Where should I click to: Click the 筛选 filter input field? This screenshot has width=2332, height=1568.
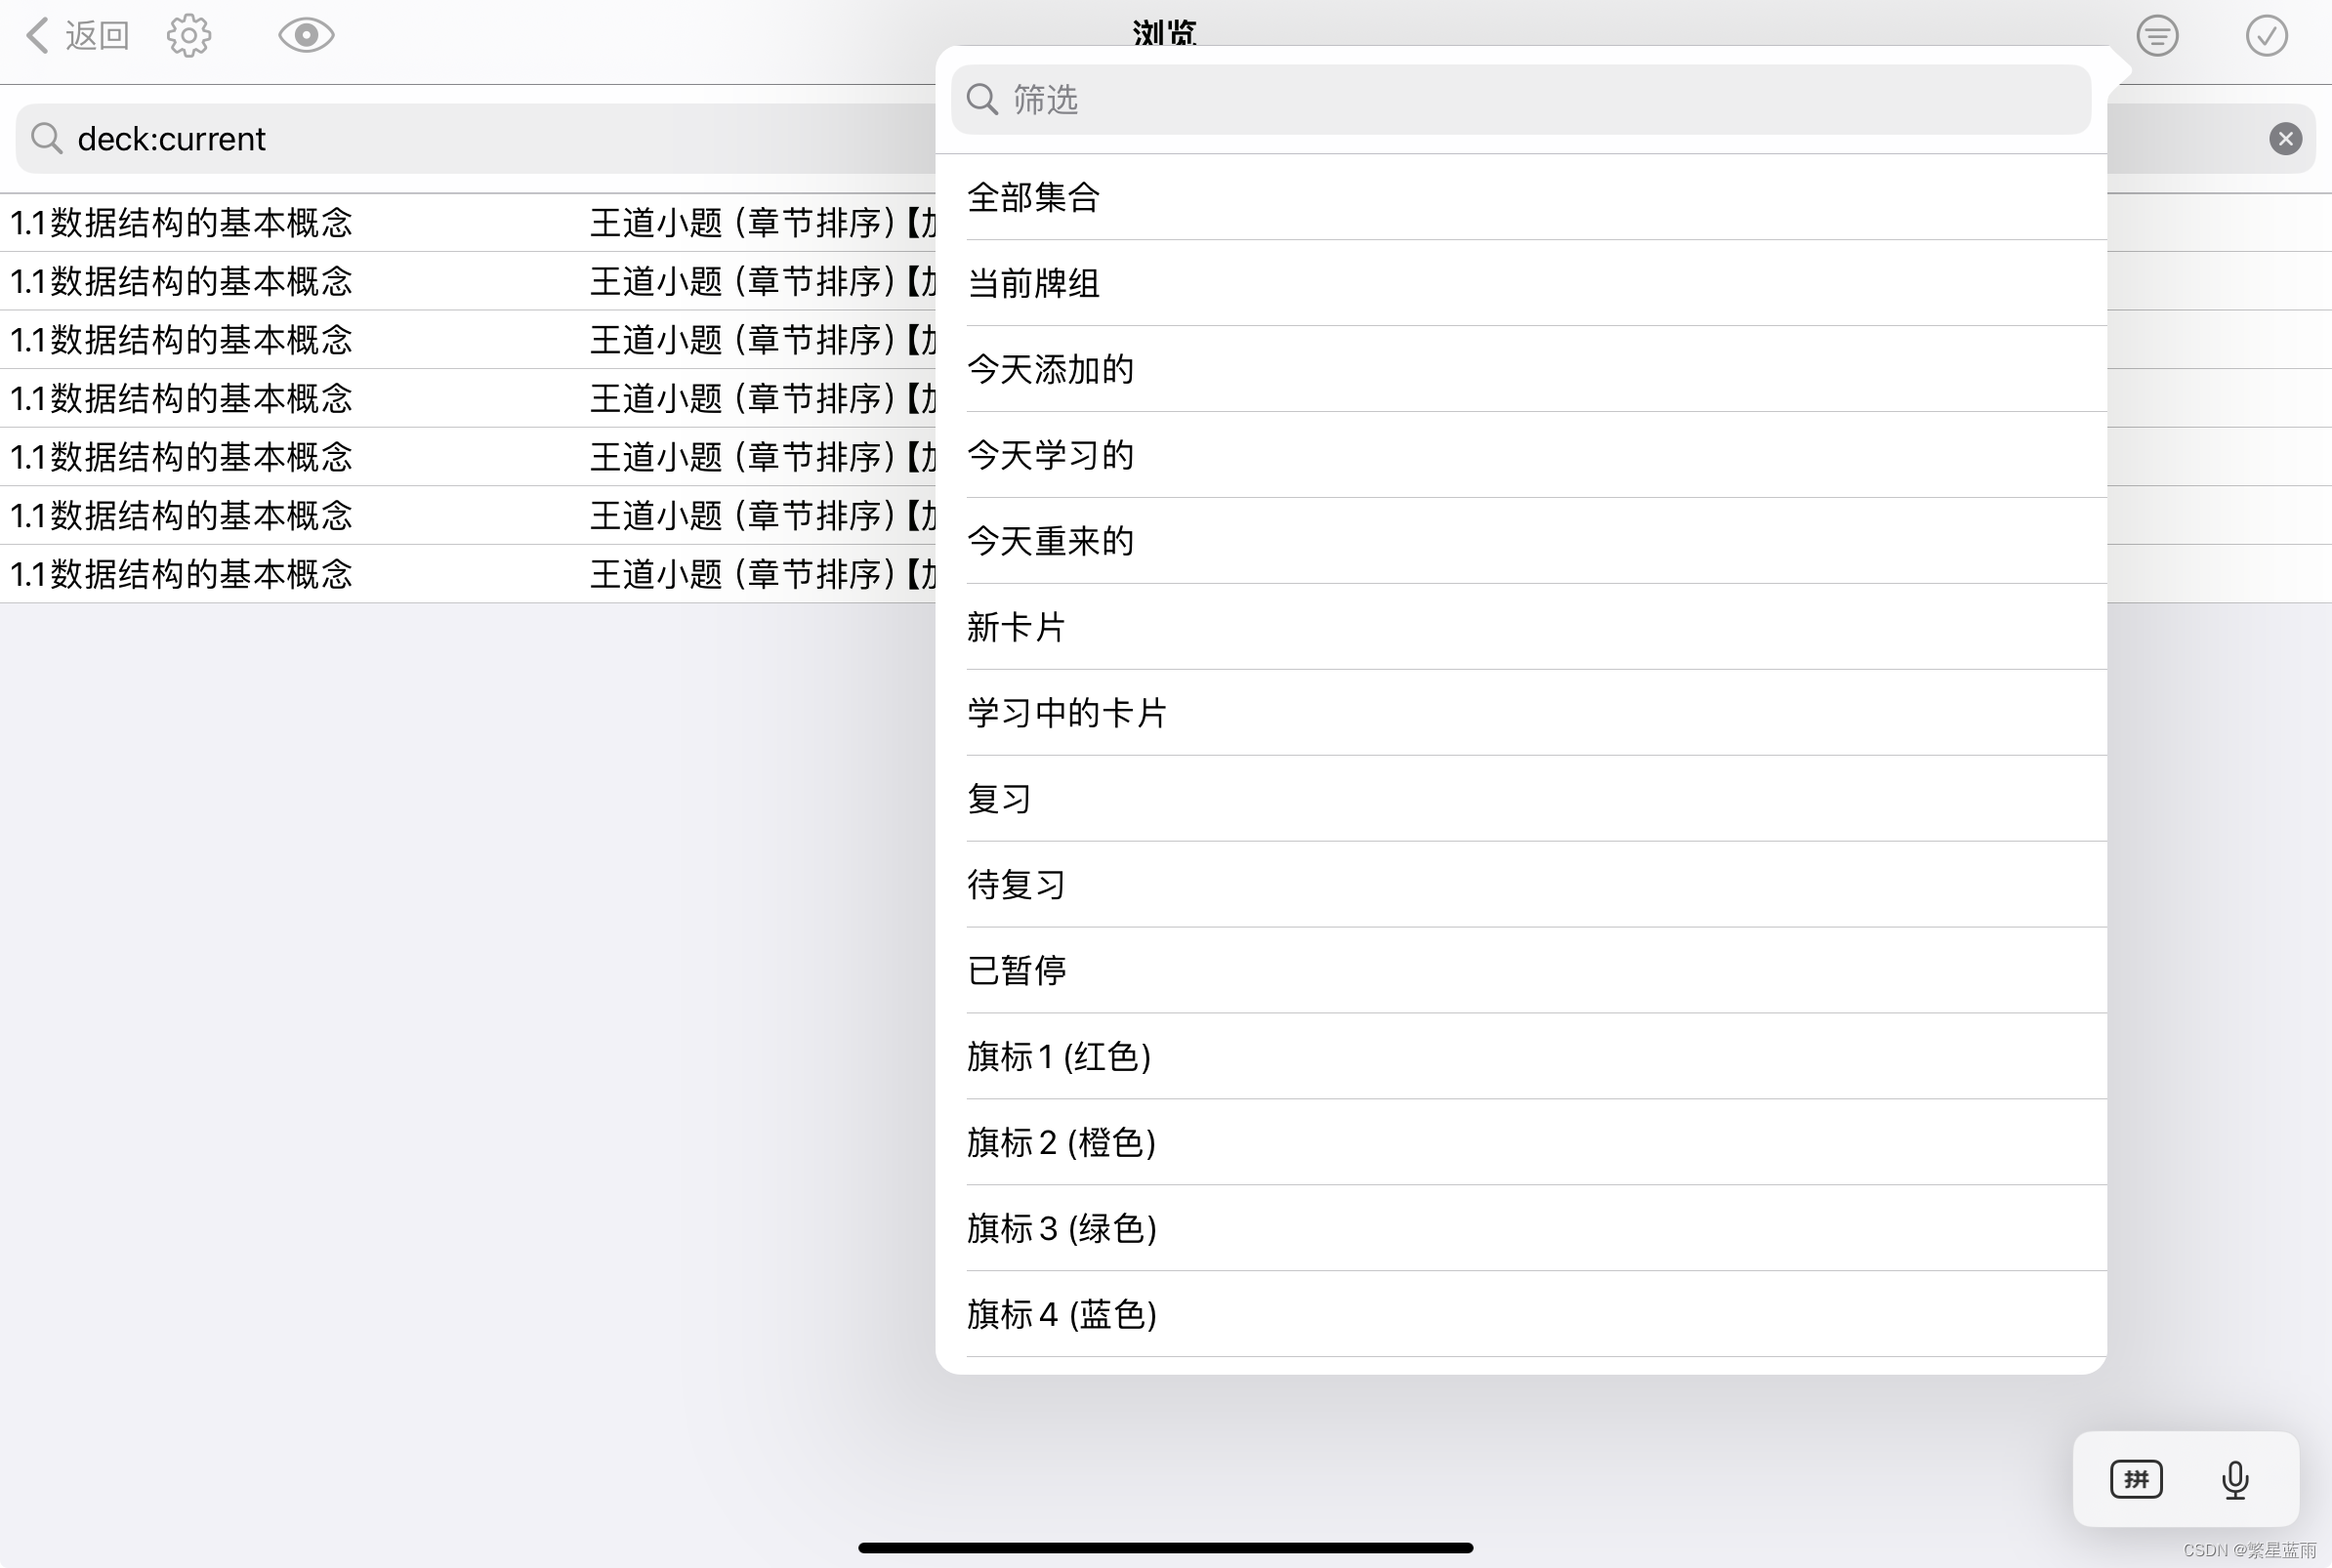click(x=1520, y=100)
